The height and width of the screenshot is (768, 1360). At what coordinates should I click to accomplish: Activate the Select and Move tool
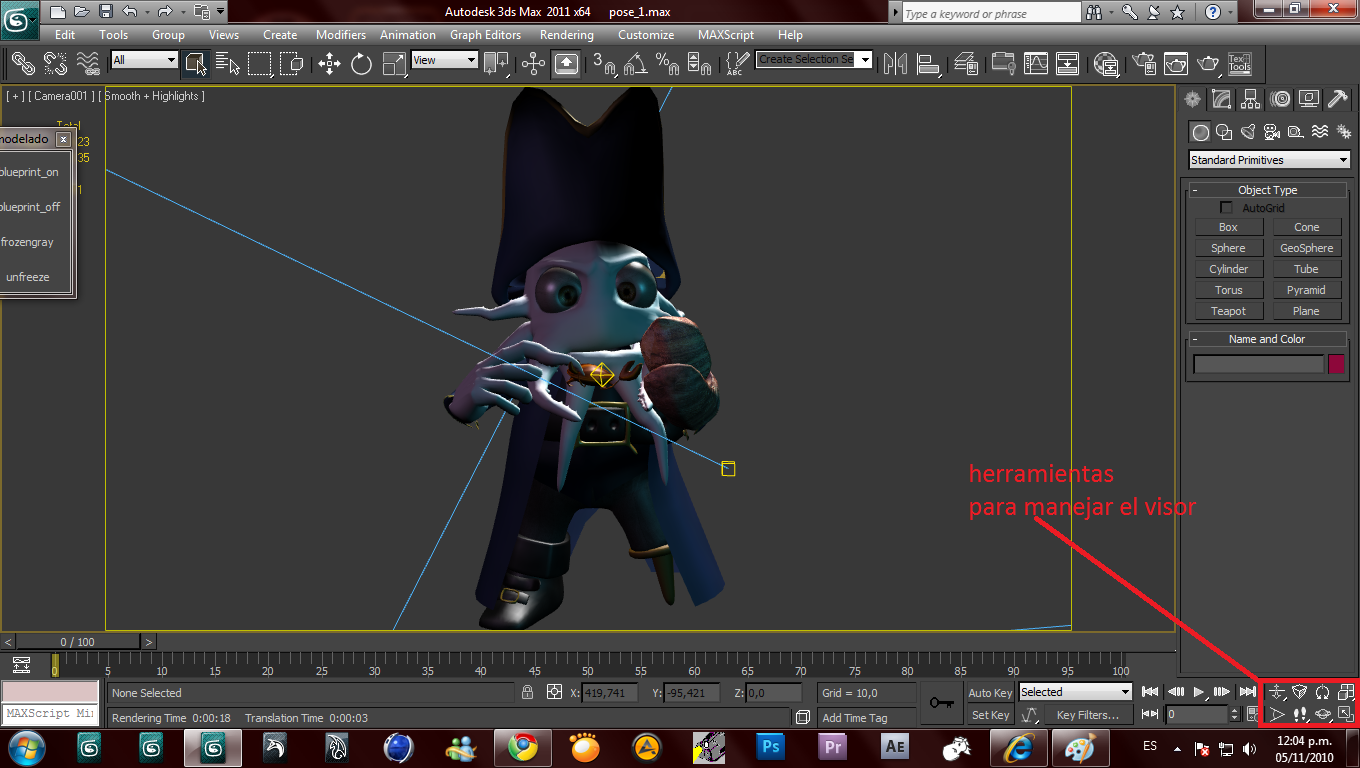(329, 64)
